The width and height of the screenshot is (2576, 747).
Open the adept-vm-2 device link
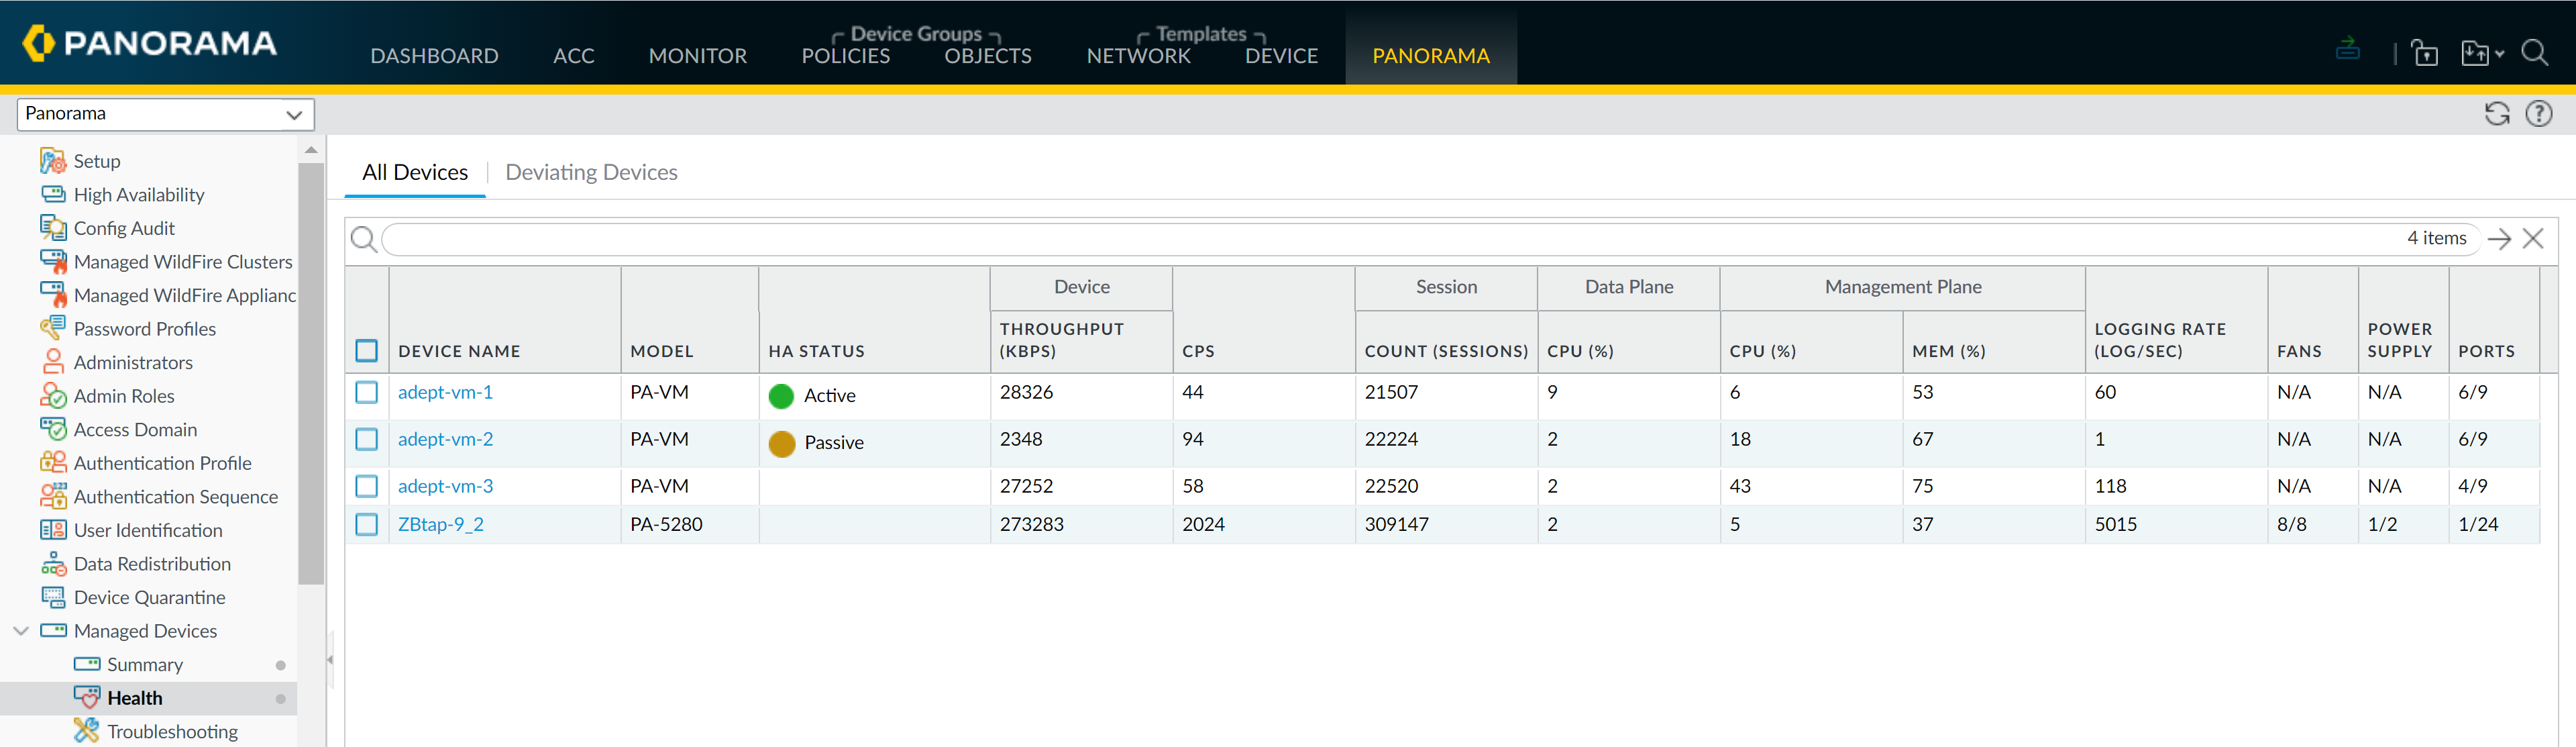pos(445,440)
